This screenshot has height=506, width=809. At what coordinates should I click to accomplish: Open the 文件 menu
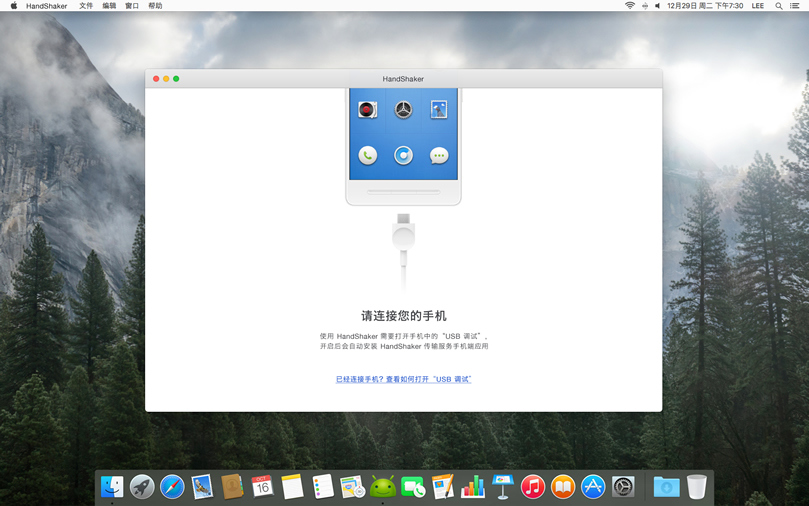[x=86, y=6]
